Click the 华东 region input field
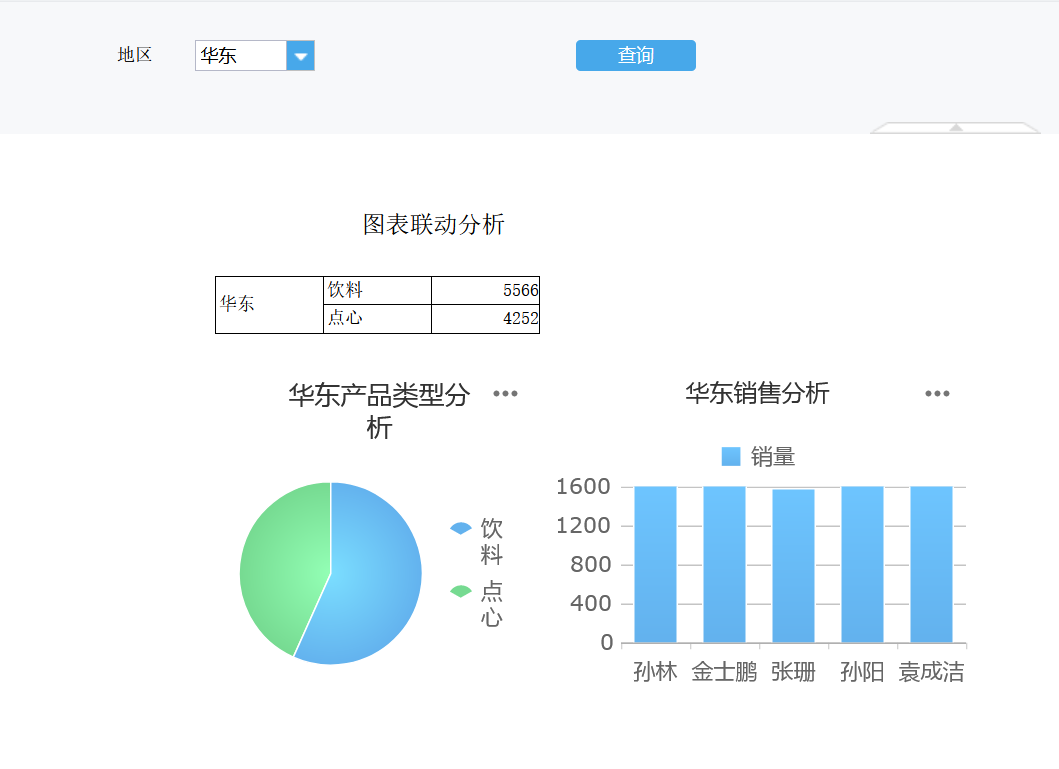This screenshot has height=769, width=1059. point(241,56)
